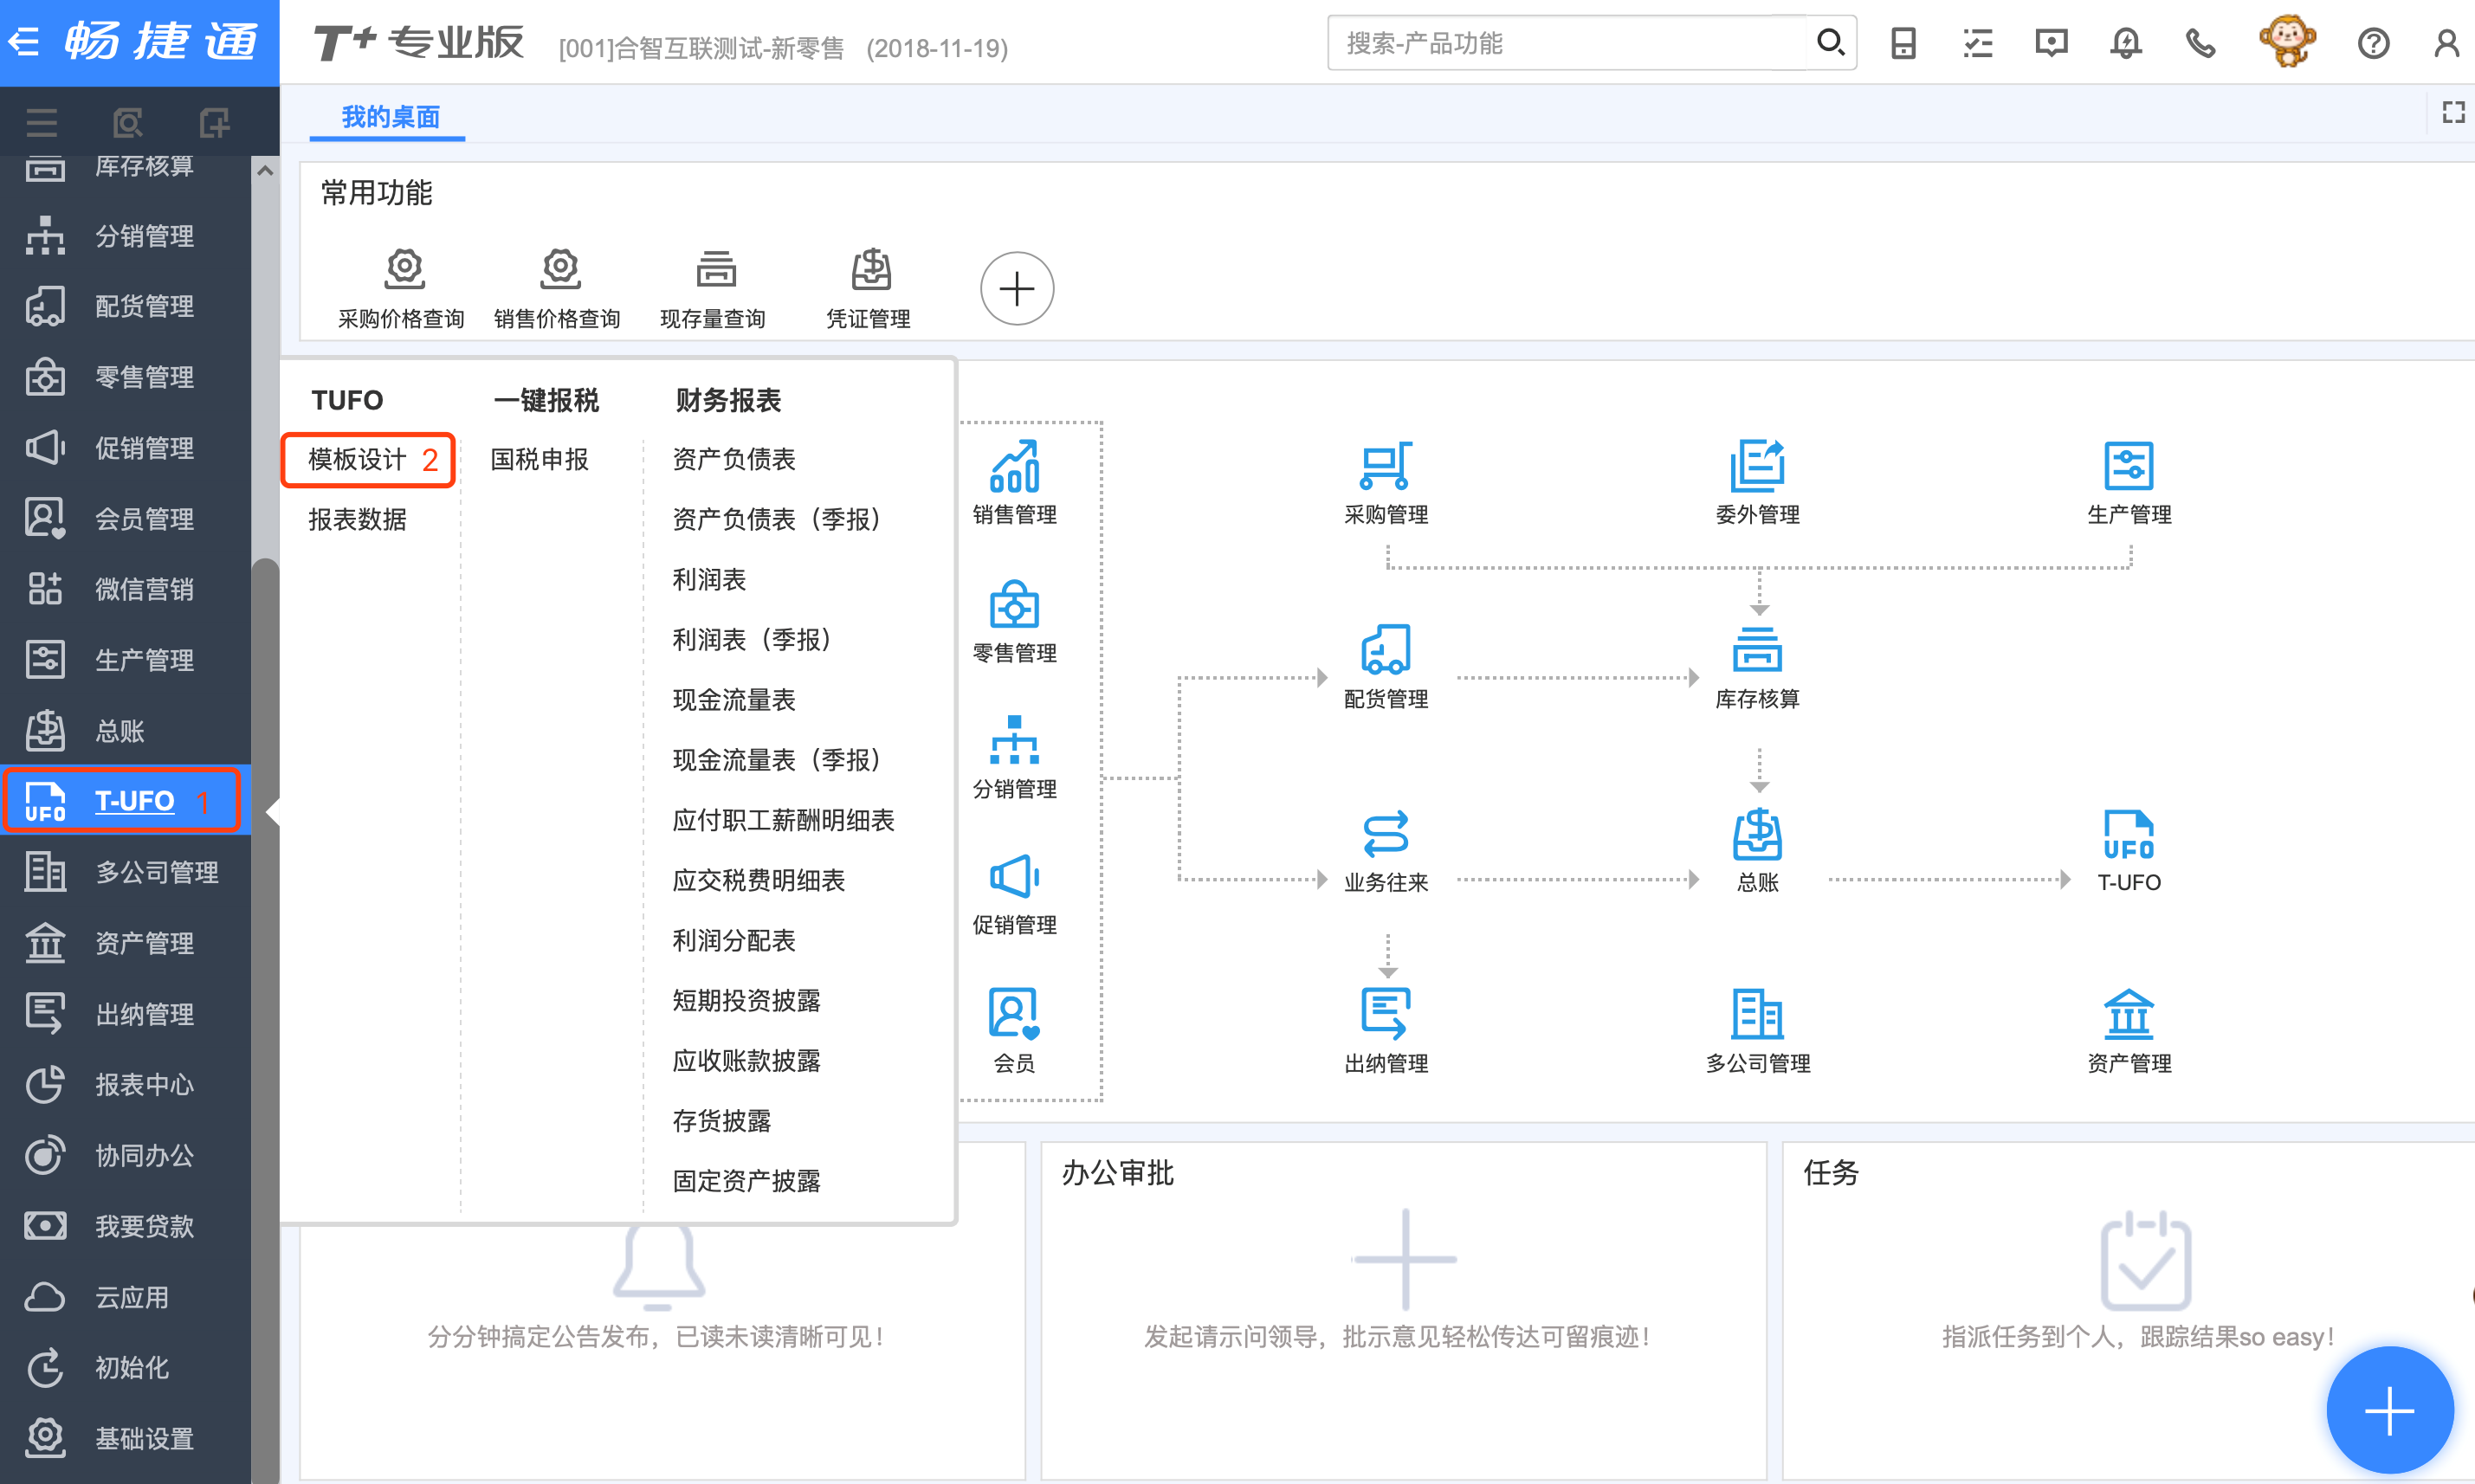The width and height of the screenshot is (2475, 1484).
Task: Switch to 我的桌面 tab
Action: (x=390, y=117)
